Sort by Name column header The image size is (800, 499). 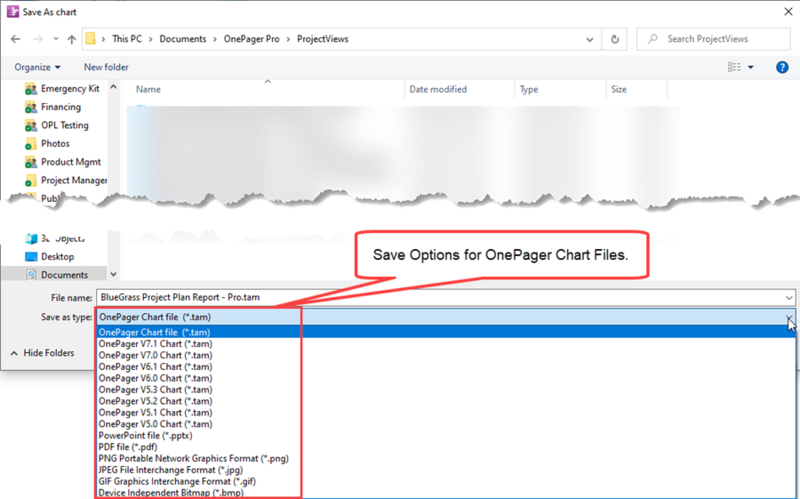(148, 89)
